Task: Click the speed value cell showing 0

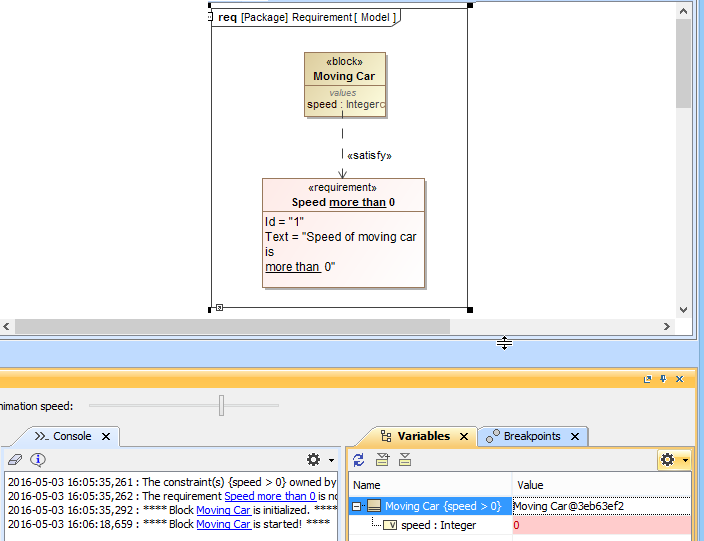Action: 600,525
